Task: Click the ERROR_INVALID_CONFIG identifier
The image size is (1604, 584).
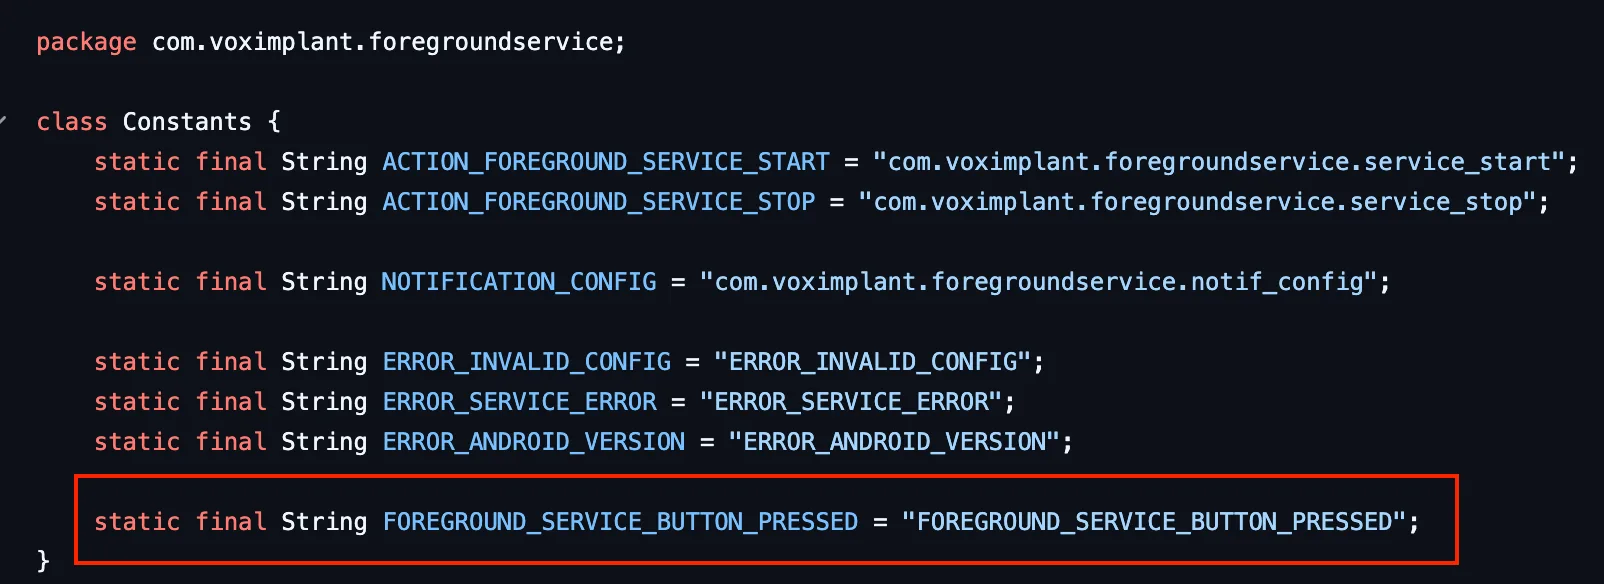Action: (527, 362)
